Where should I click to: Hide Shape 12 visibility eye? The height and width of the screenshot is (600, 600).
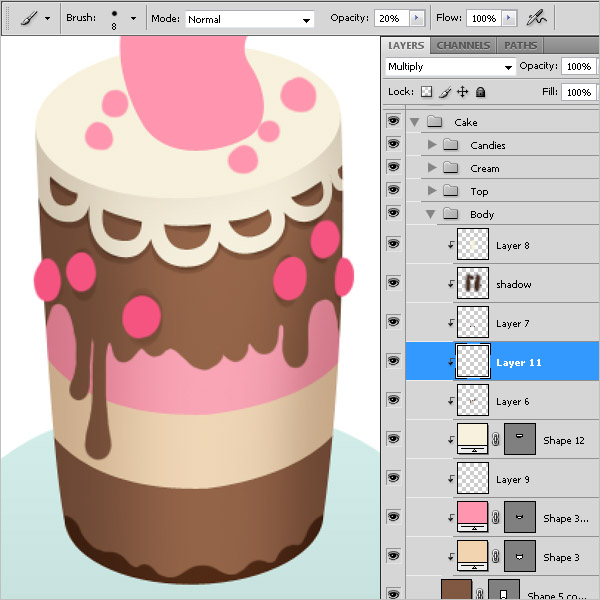[x=393, y=439]
